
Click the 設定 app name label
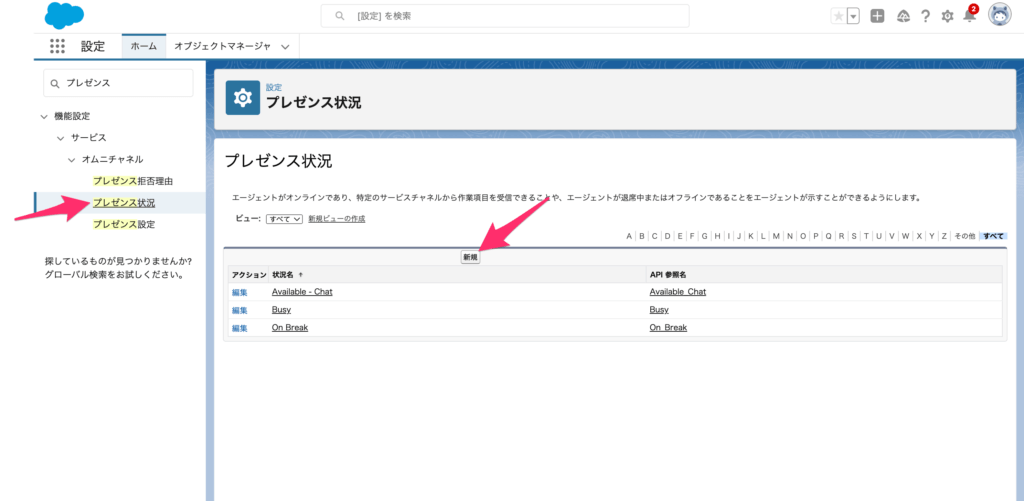93,46
